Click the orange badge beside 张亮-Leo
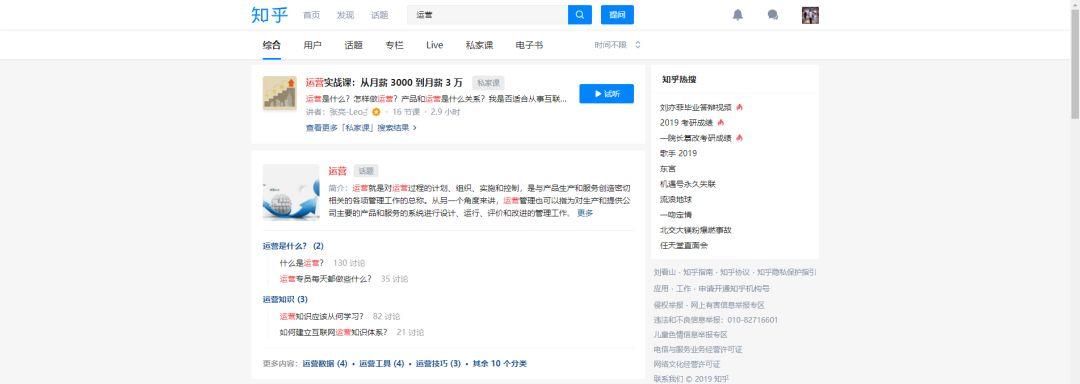 point(376,111)
